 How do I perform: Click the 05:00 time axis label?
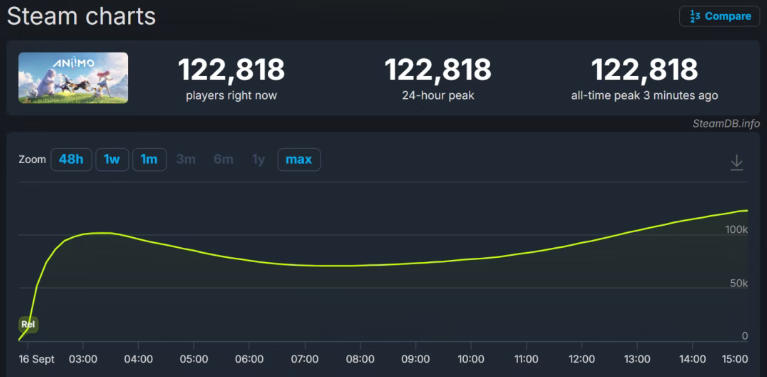point(194,359)
